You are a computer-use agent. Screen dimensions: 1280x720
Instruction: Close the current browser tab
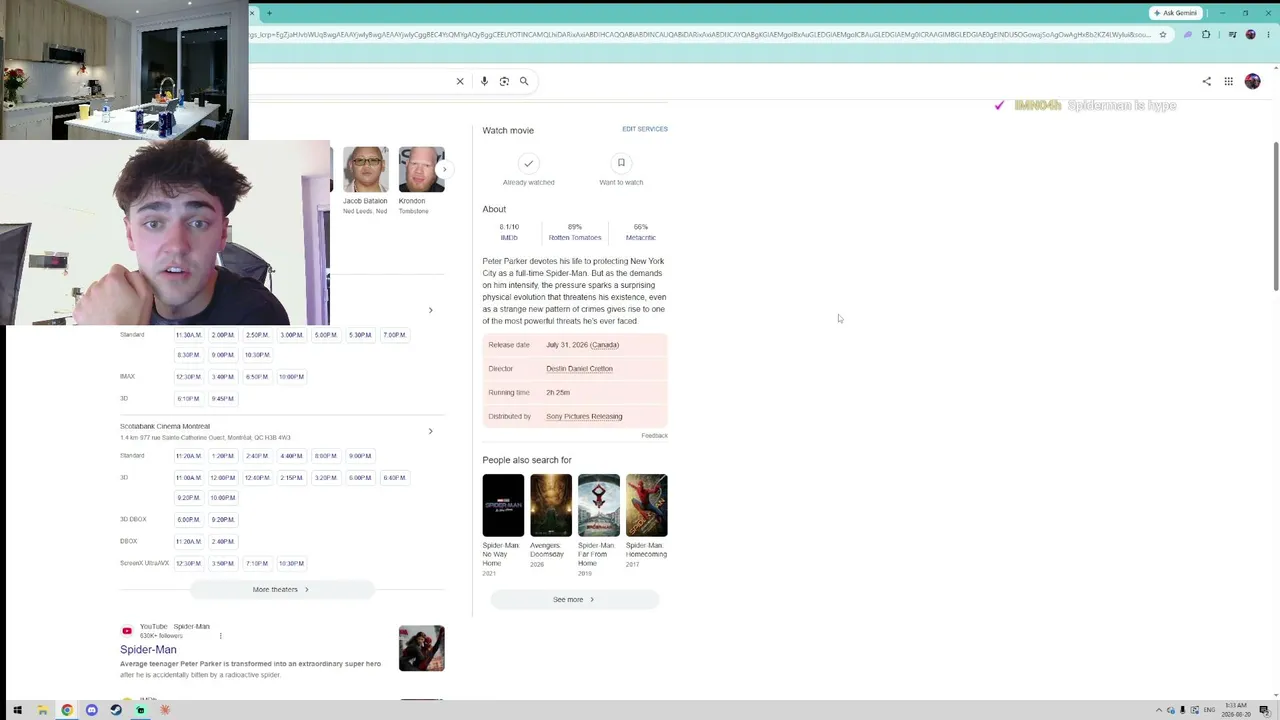(253, 13)
